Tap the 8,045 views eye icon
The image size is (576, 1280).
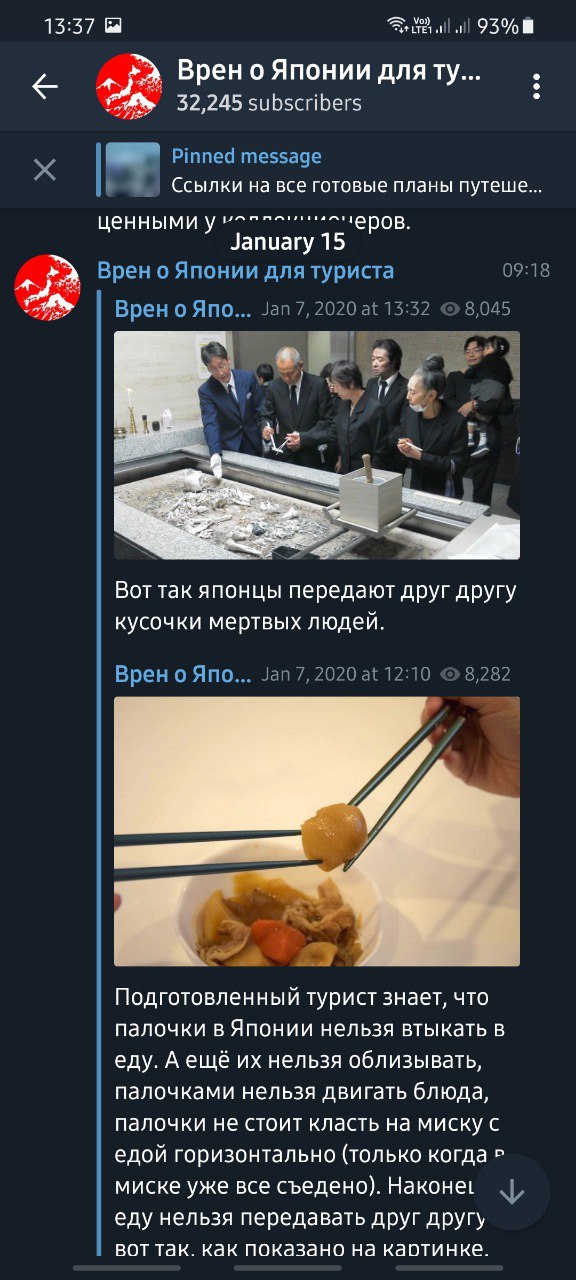[x=450, y=310]
